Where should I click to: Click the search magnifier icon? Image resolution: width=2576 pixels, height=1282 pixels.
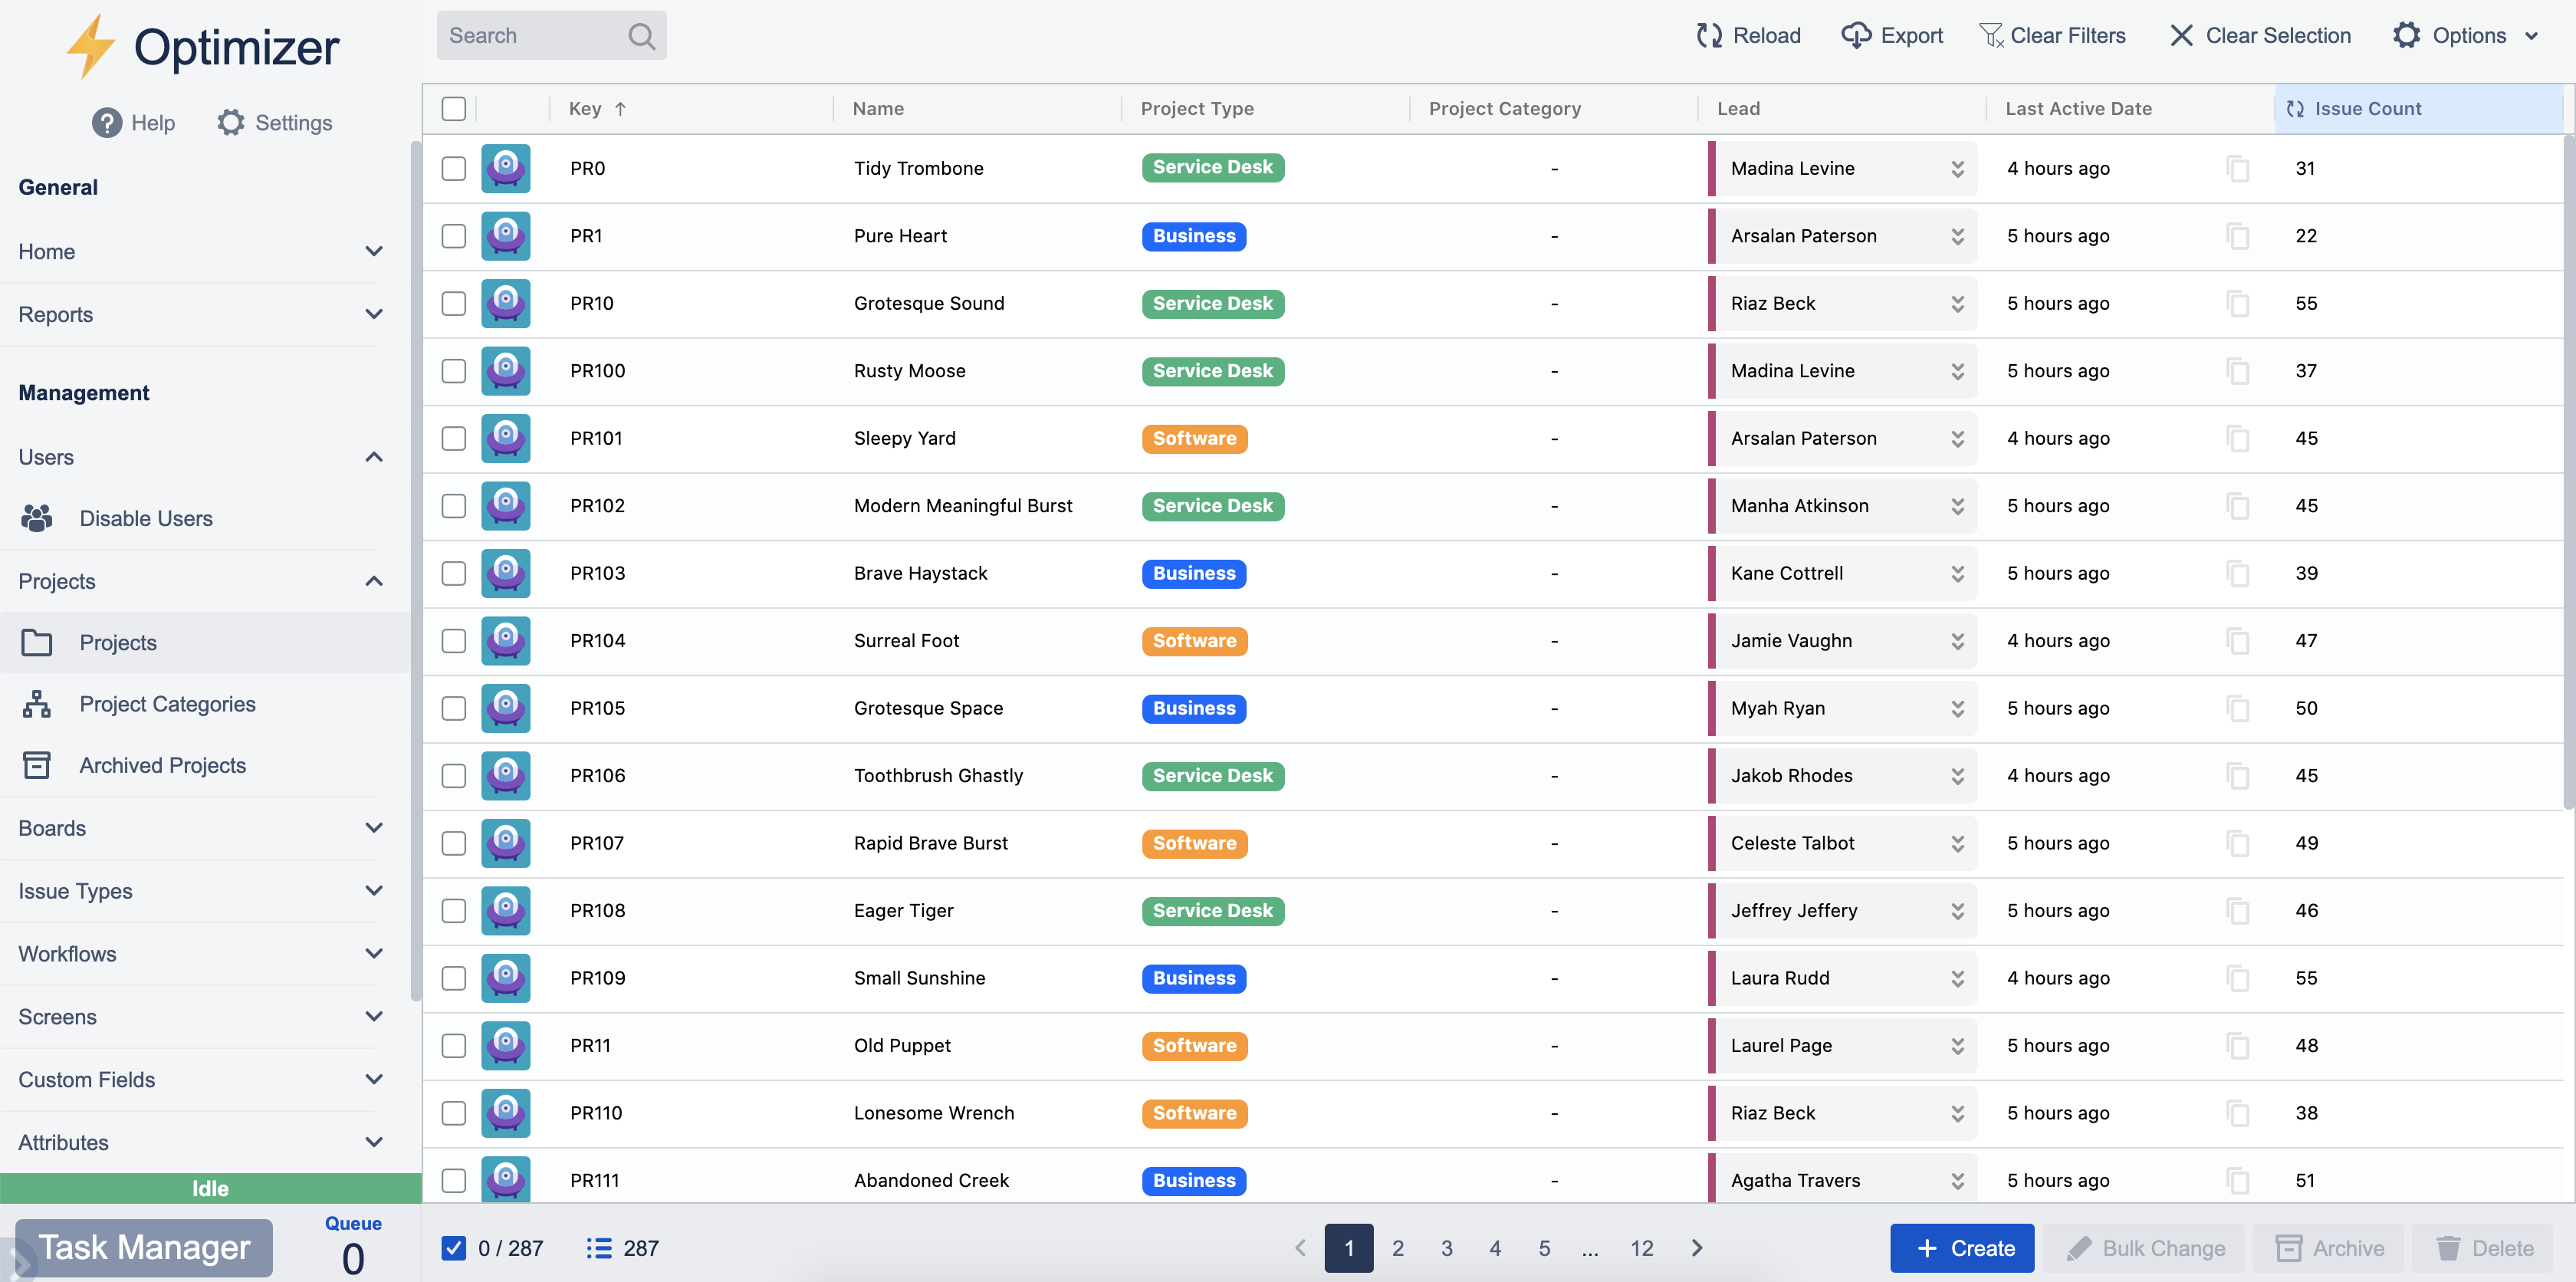(x=641, y=36)
